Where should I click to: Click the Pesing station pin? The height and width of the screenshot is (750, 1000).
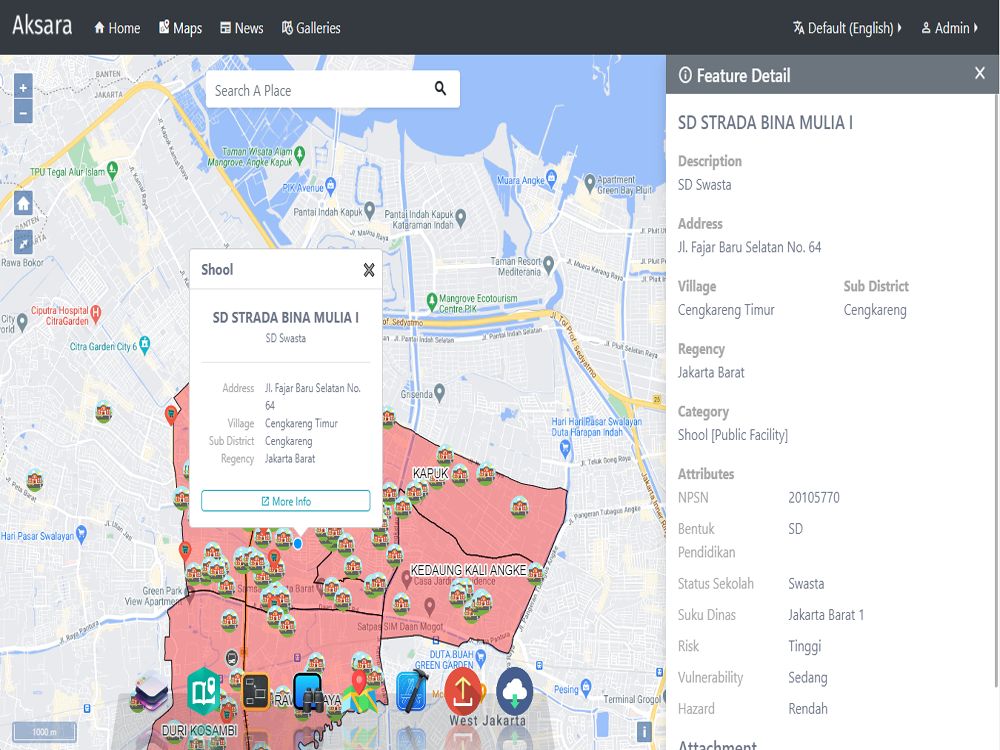point(586,688)
